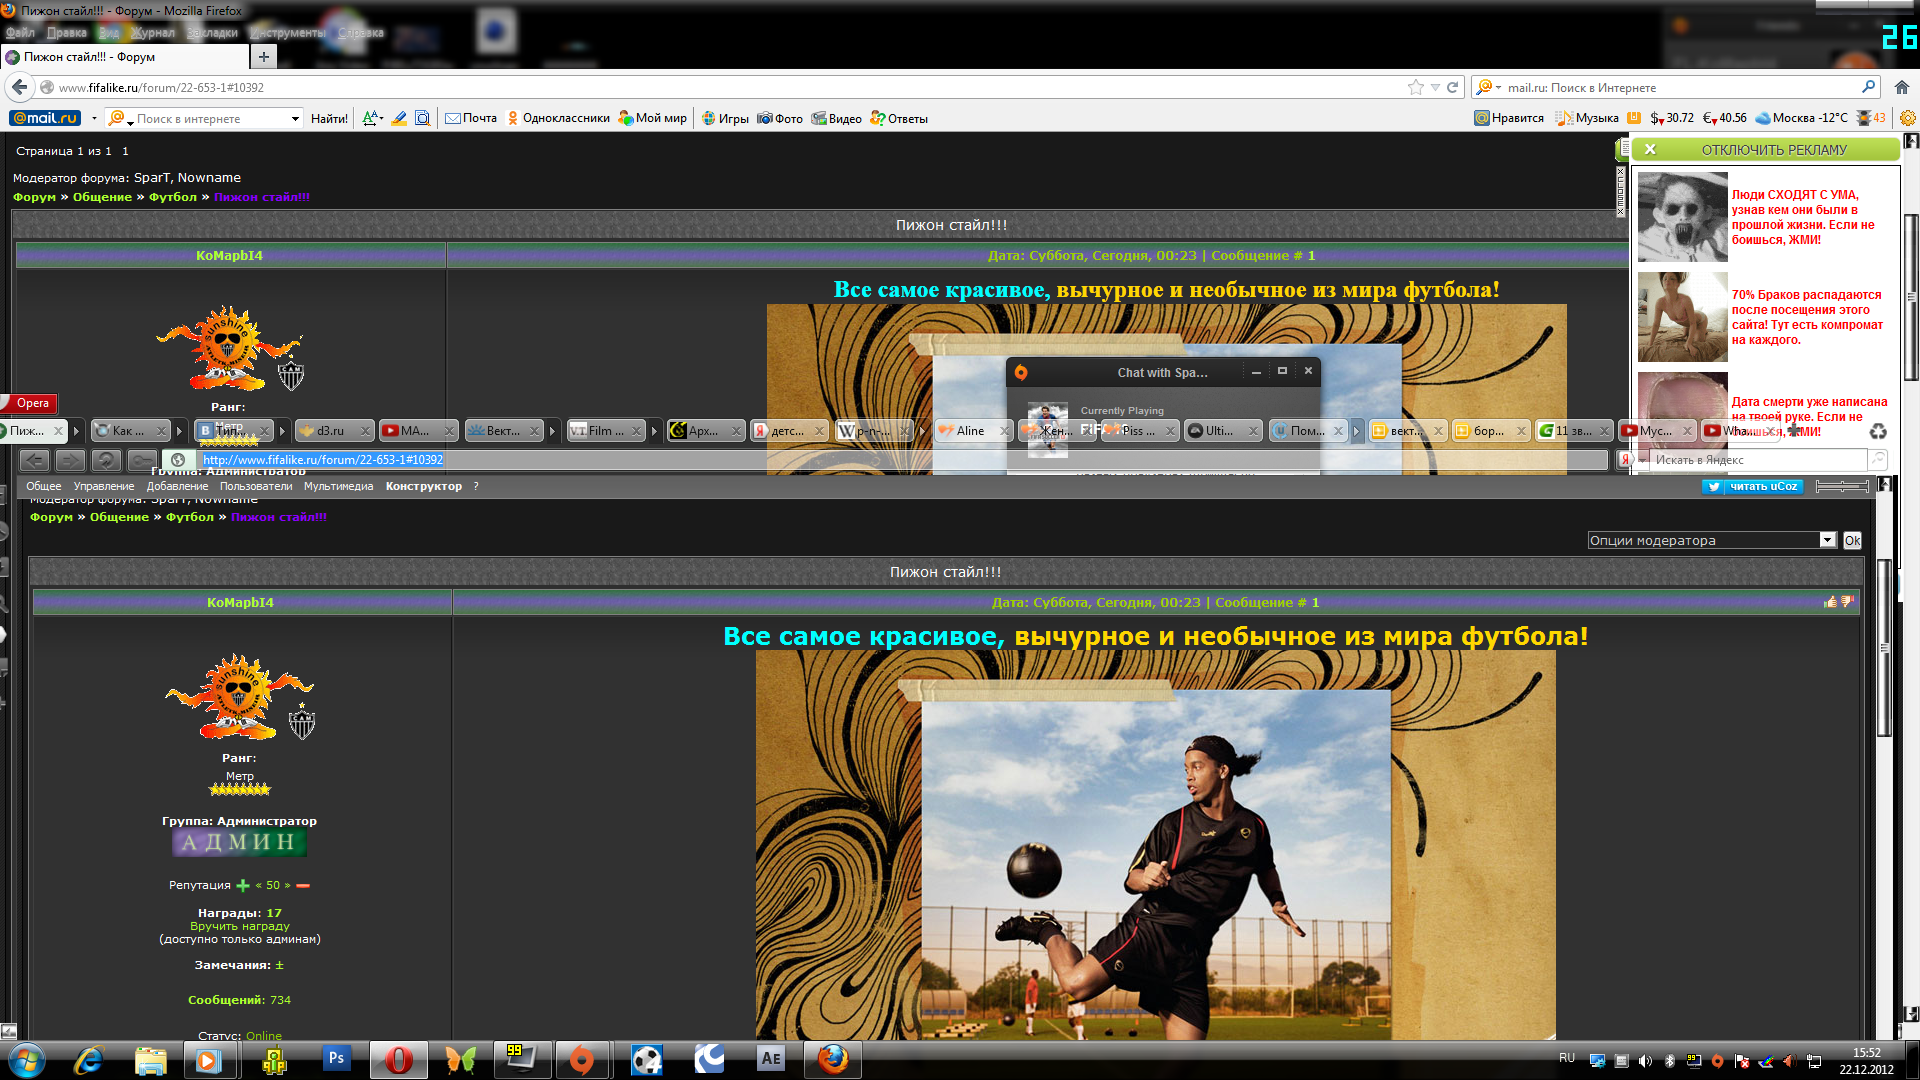The height and width of the screenshot is (1080, 1920).
Task: Open the Конструктор menu
Action: pyautogui.click(x=423, y=487)
